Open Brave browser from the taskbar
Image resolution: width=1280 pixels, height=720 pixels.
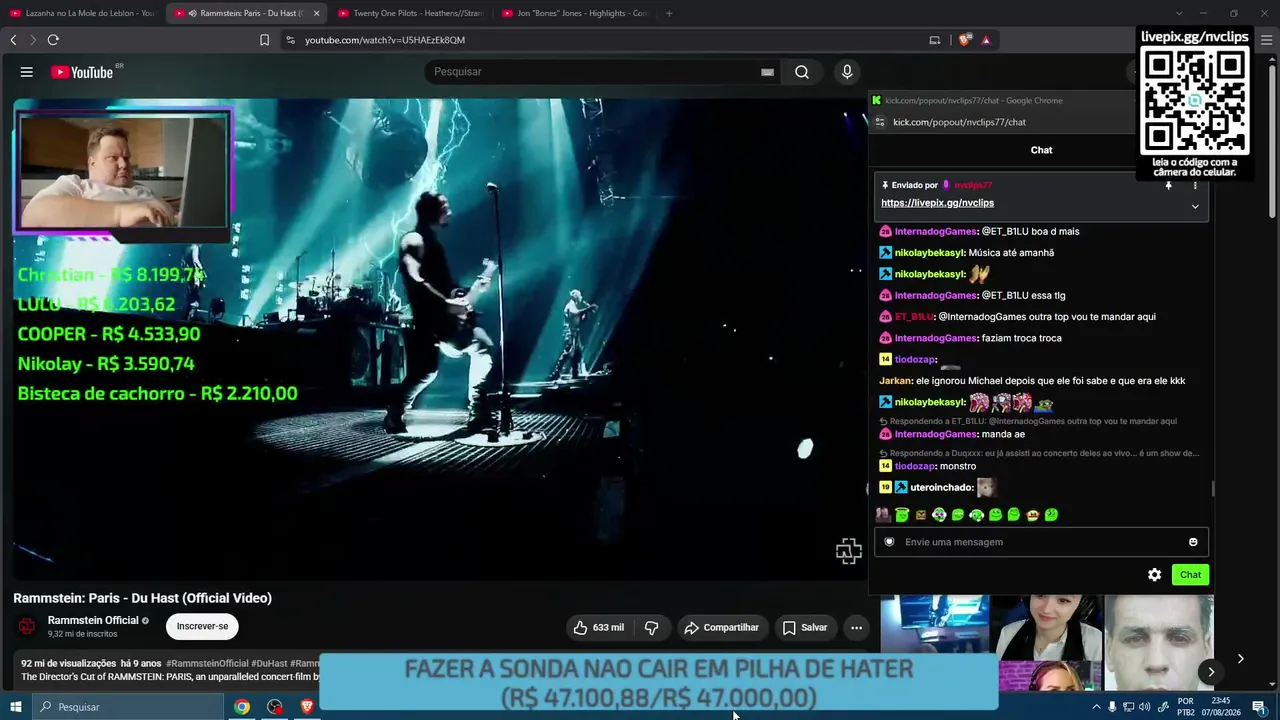click(x=307, y=707)
